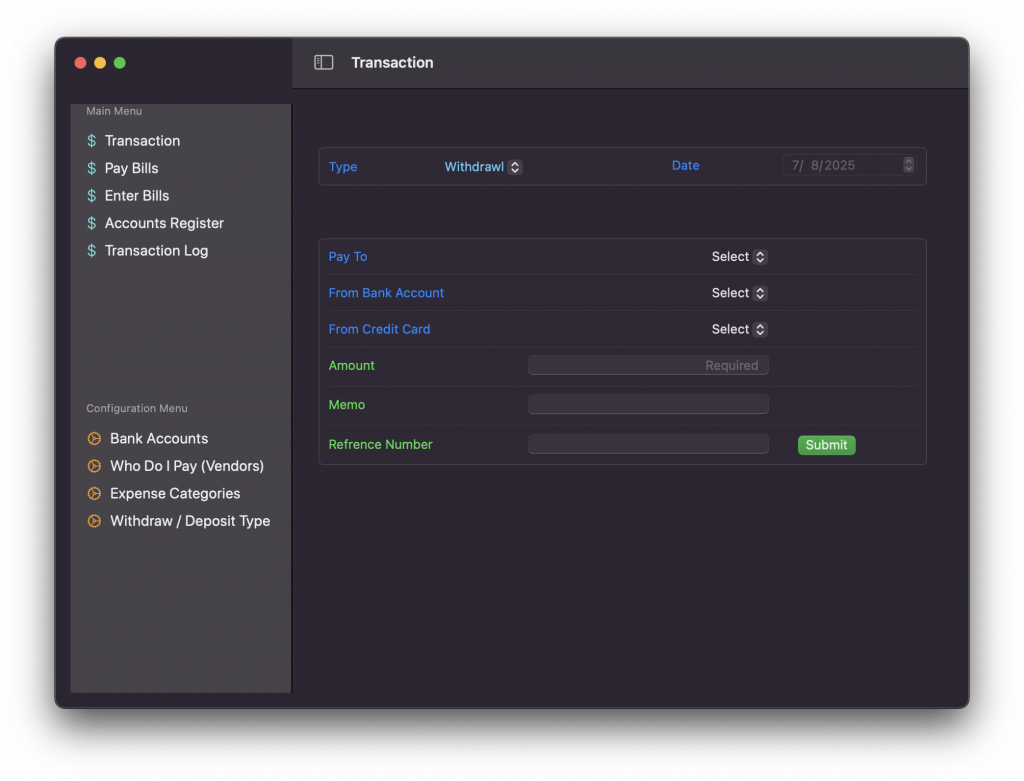Click the dollar icon next to Pay Bills
Screen dimensions: 1024x781
tap(92, 169)
